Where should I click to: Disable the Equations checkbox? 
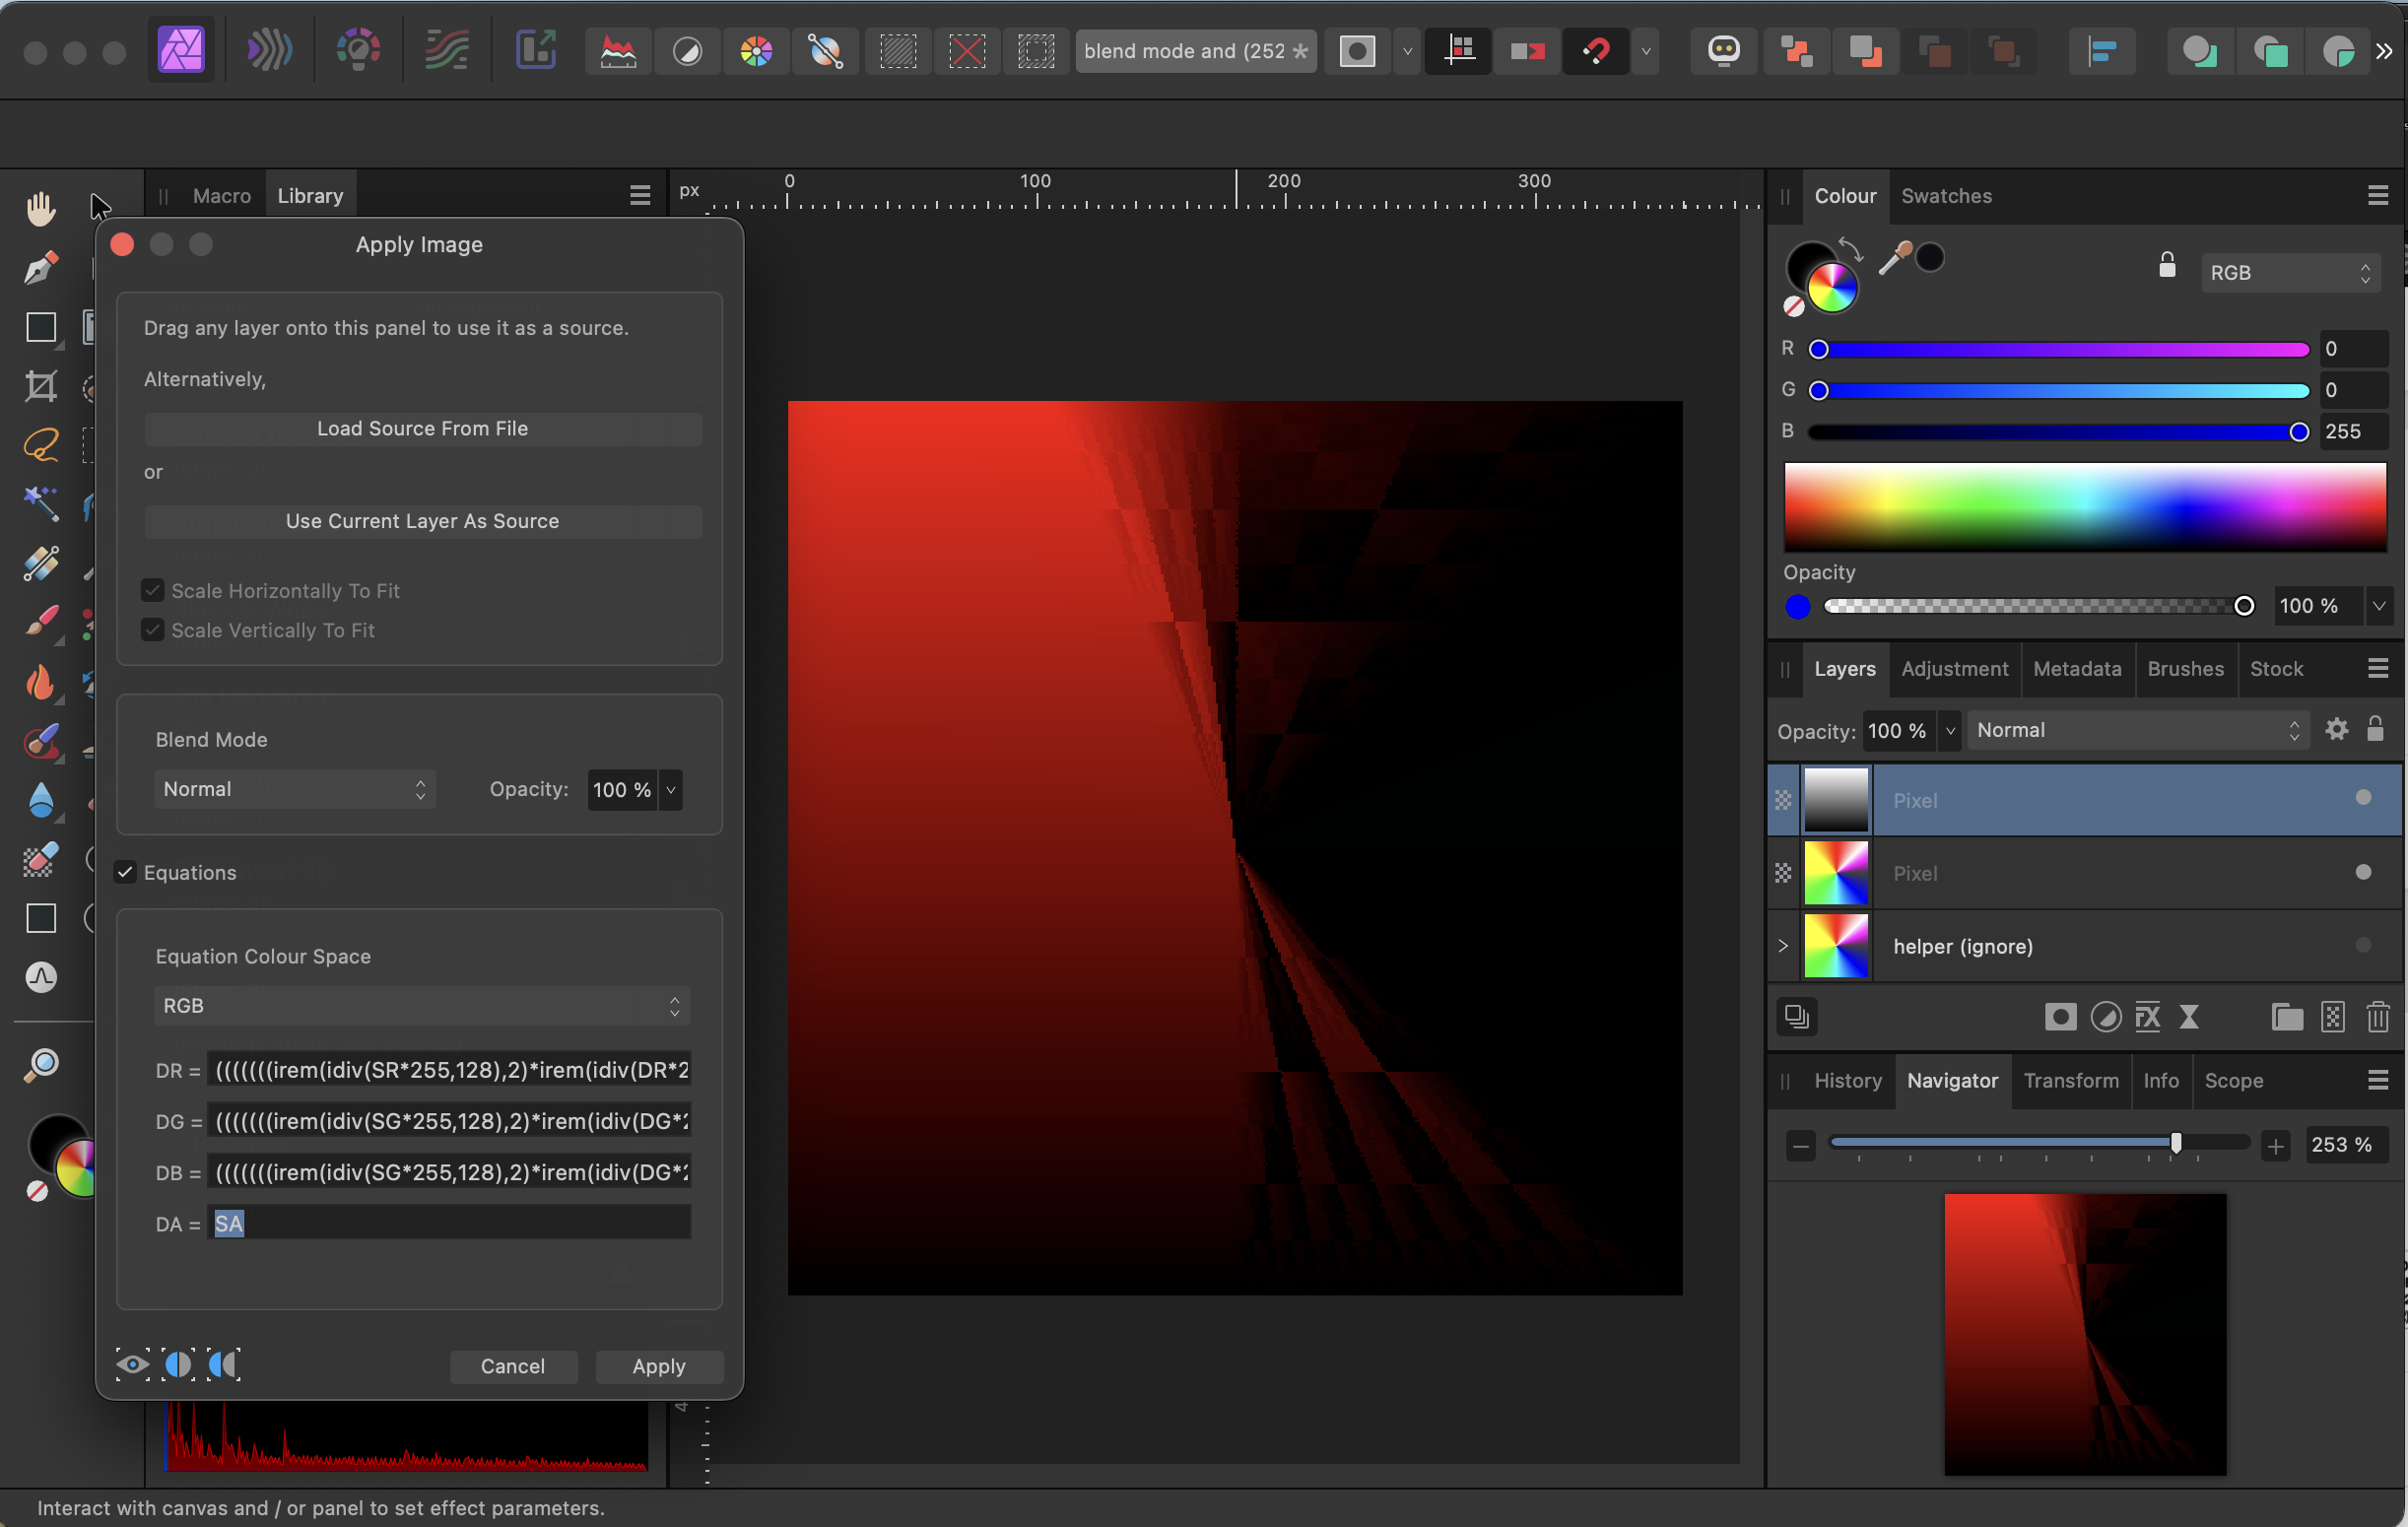125,872
